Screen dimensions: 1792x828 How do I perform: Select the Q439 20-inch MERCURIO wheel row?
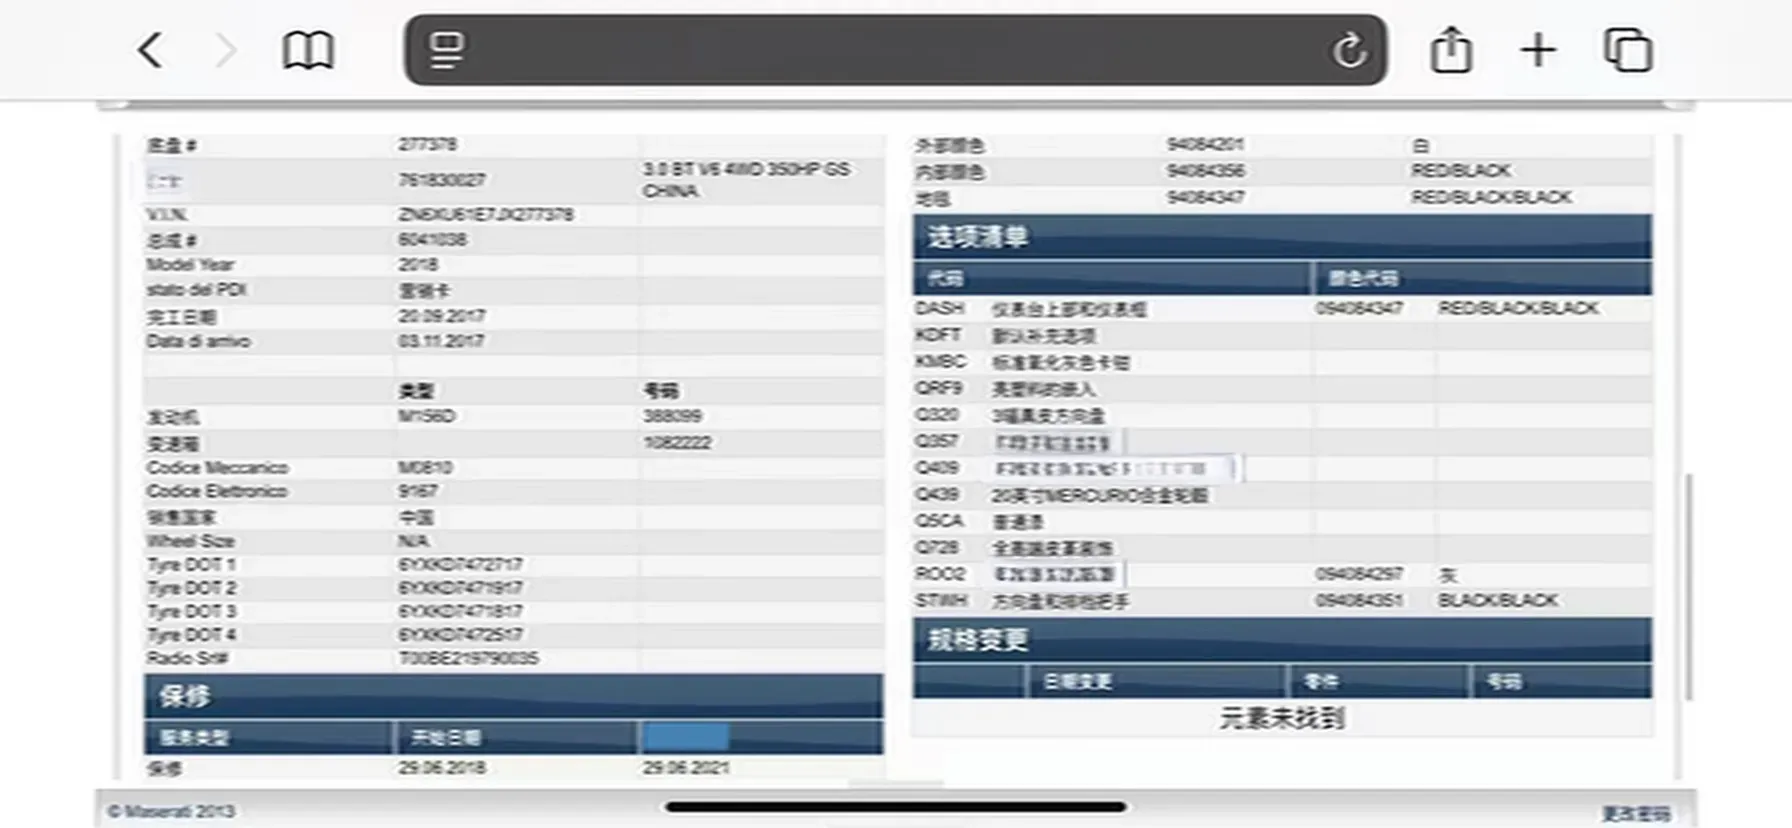click(1099, 495)
